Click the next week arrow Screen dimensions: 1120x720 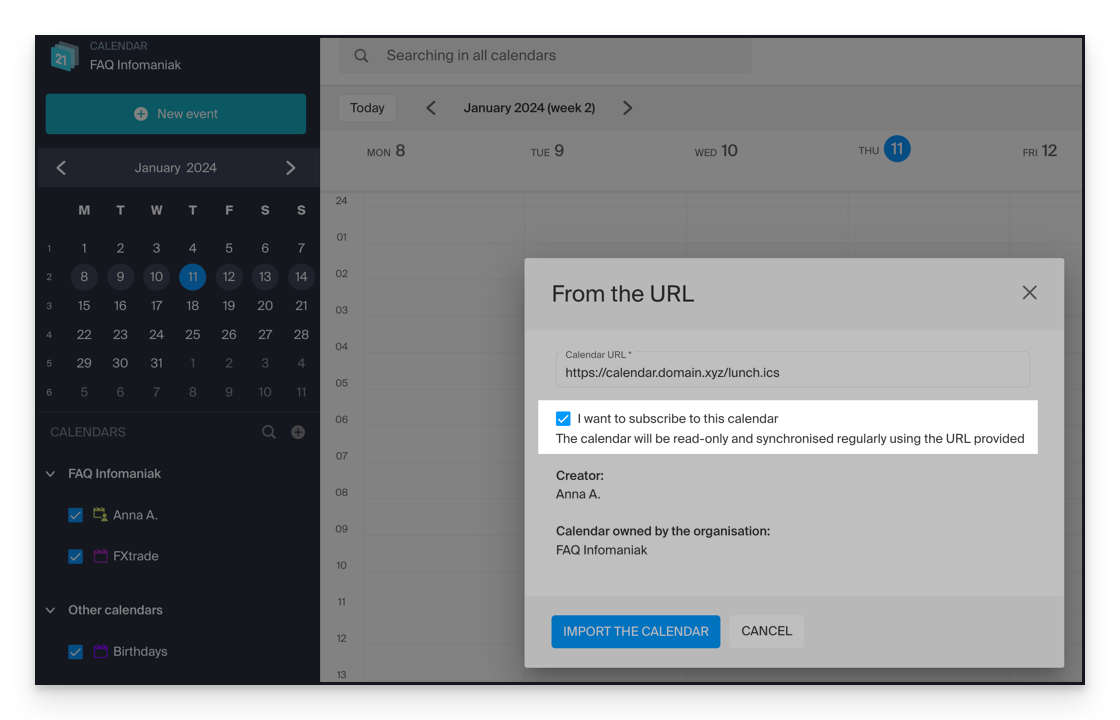tap(628, 107)
